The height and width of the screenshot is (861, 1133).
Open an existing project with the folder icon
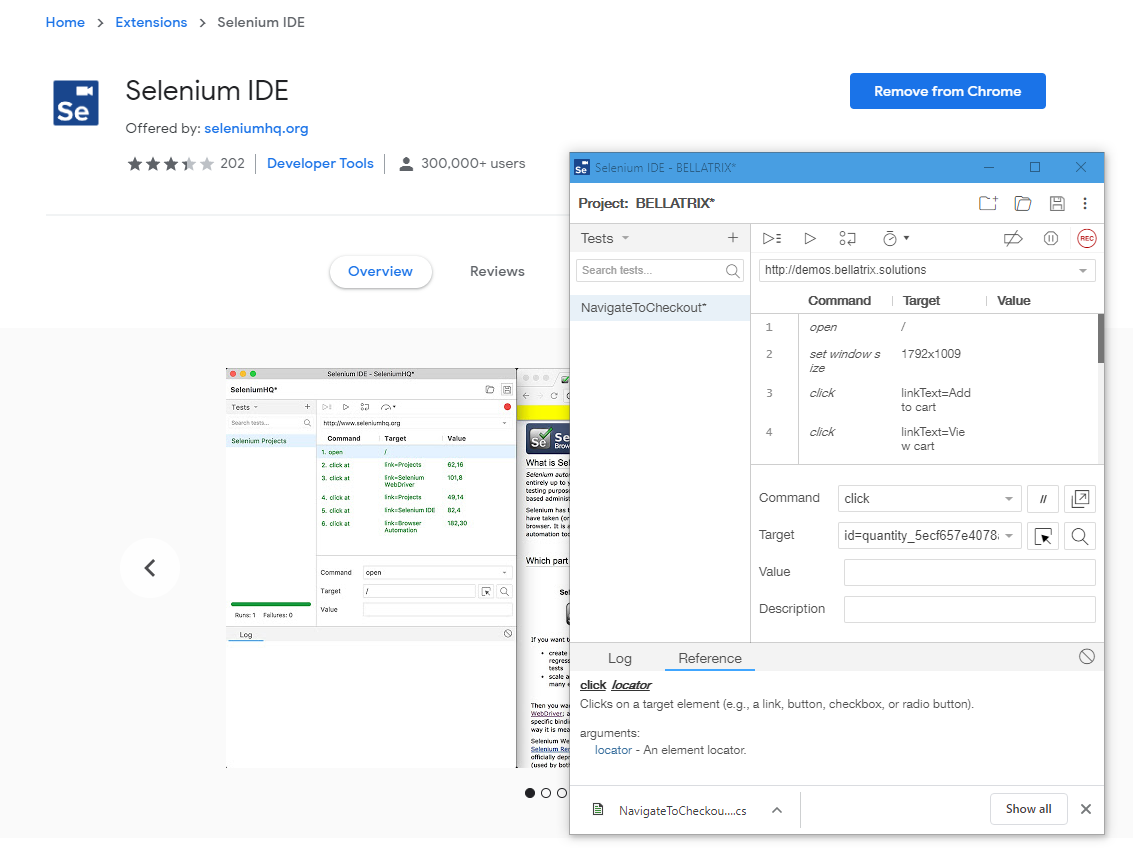pos(1022,202)
